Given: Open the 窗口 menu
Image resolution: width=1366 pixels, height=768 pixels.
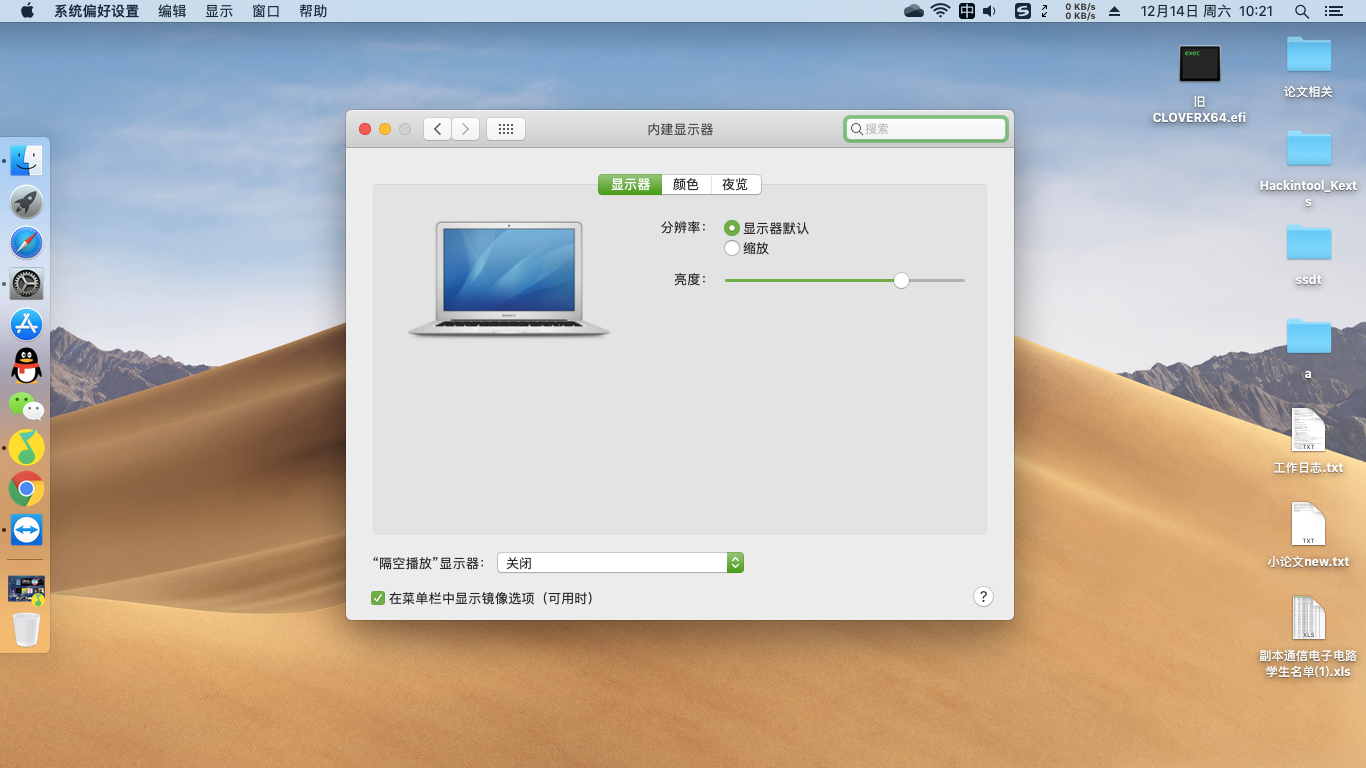Looking at the screenshot, I should (x=266, y=11).
